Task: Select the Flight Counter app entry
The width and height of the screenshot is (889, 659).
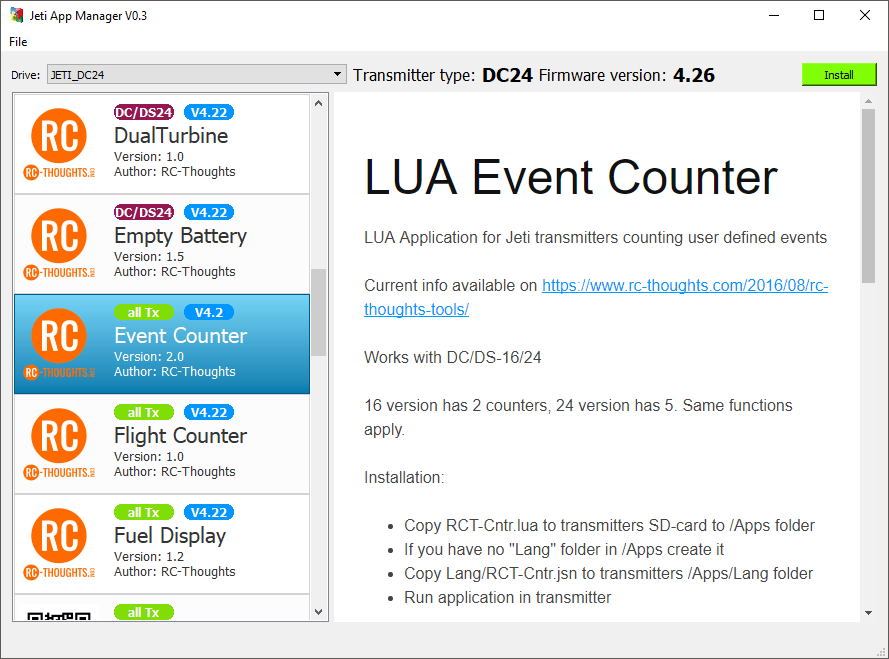Action: [x=162, y=444]
